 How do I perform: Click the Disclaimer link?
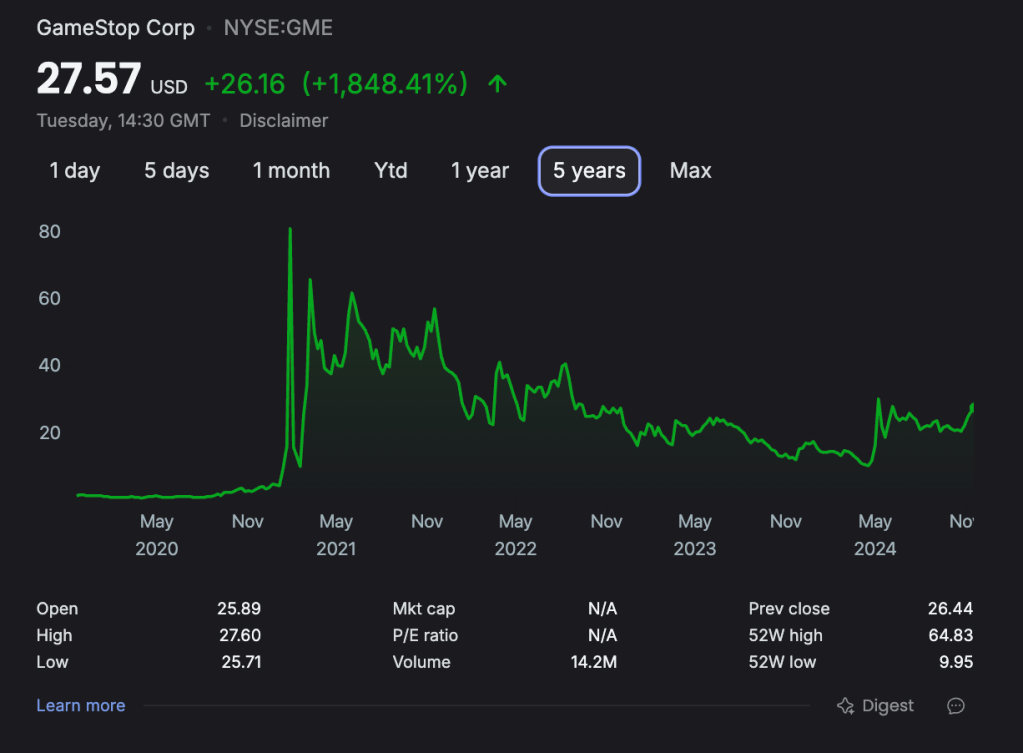tap(283, 121)
